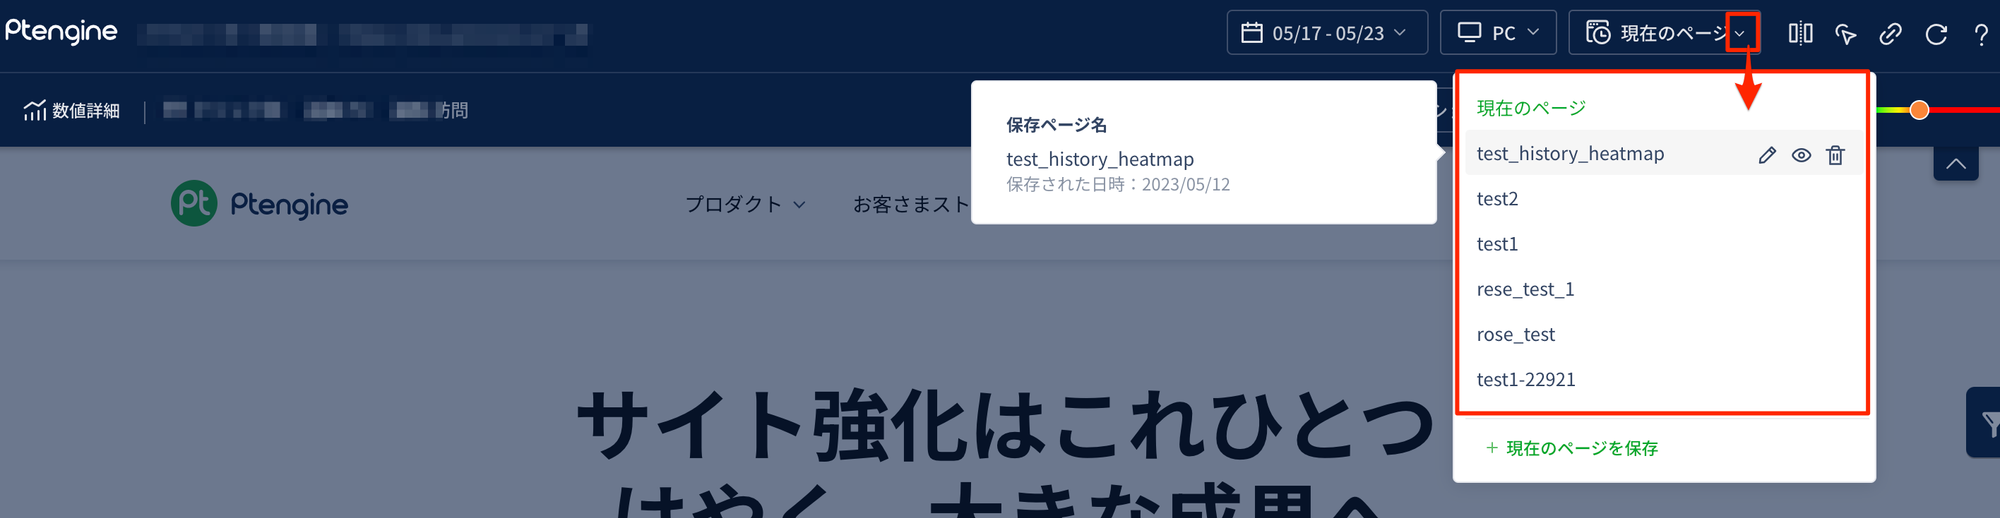Screen dimensions: 2000x518
Task: Click the cursor click-mode icon in toolbar
Action: coord(1846,34)
